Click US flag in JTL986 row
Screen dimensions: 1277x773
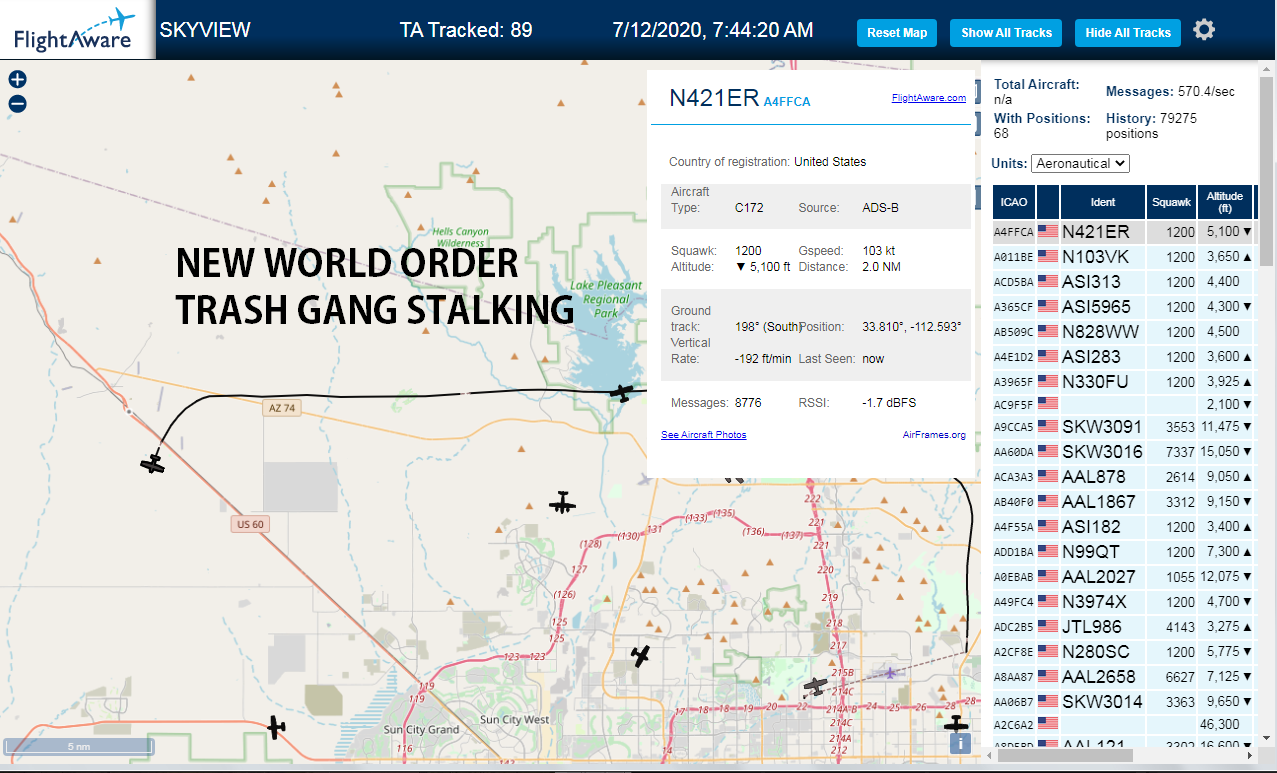[x=1048, y=627]
